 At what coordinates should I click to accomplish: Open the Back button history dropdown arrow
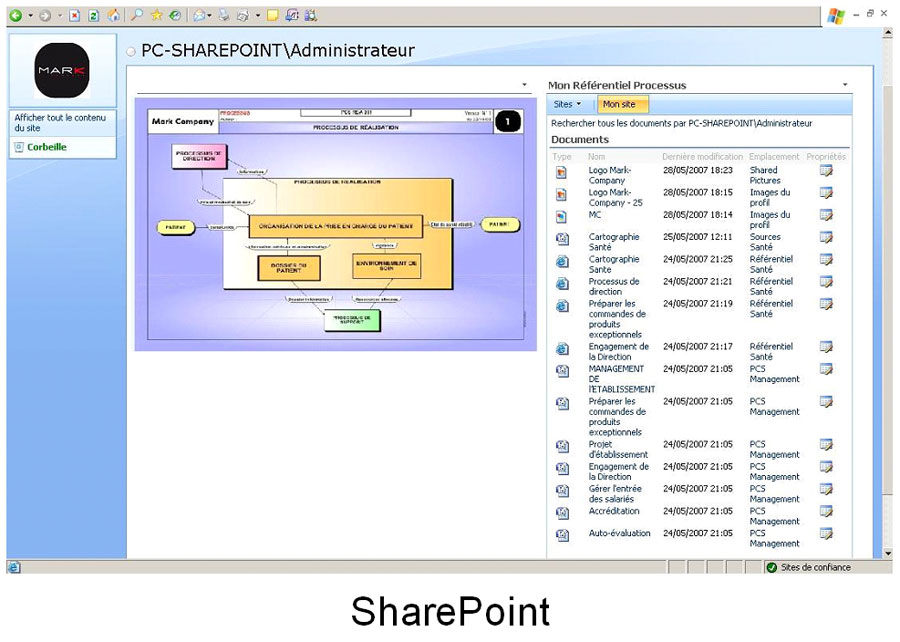click(x=30, y=15)
